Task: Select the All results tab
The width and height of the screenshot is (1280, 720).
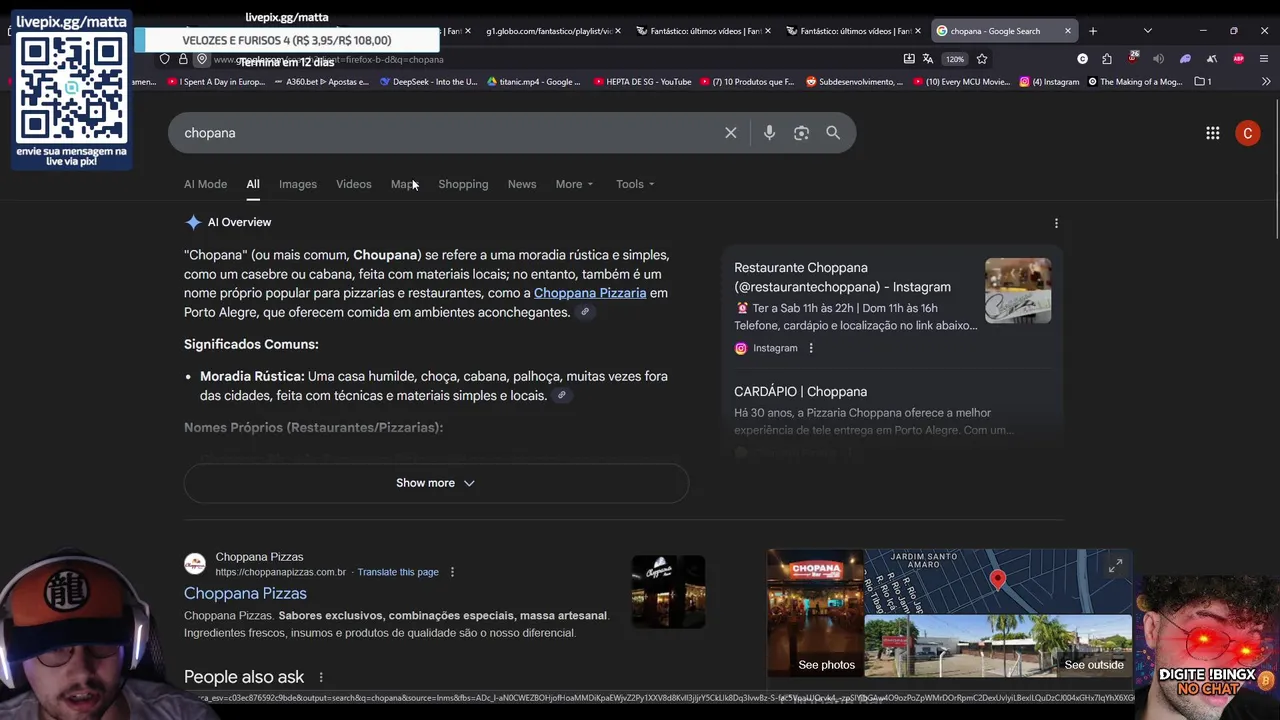Action: (x=253, y=184)
